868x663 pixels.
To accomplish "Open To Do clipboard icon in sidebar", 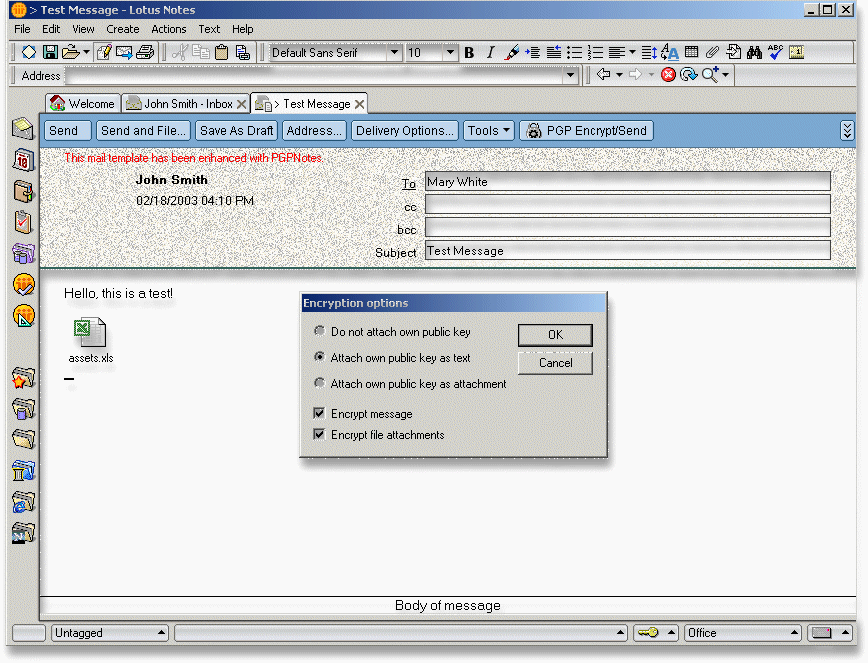I will [x=23, y=222].
